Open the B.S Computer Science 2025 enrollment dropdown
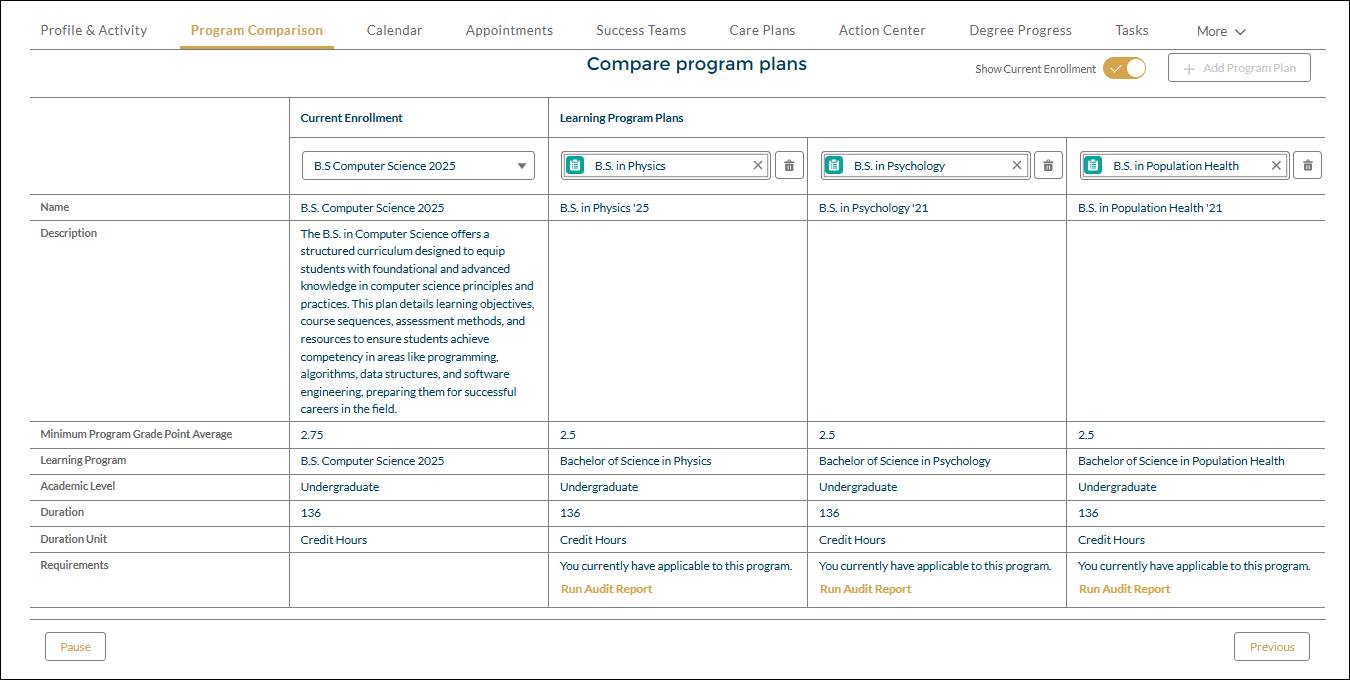 coord(418,166)
